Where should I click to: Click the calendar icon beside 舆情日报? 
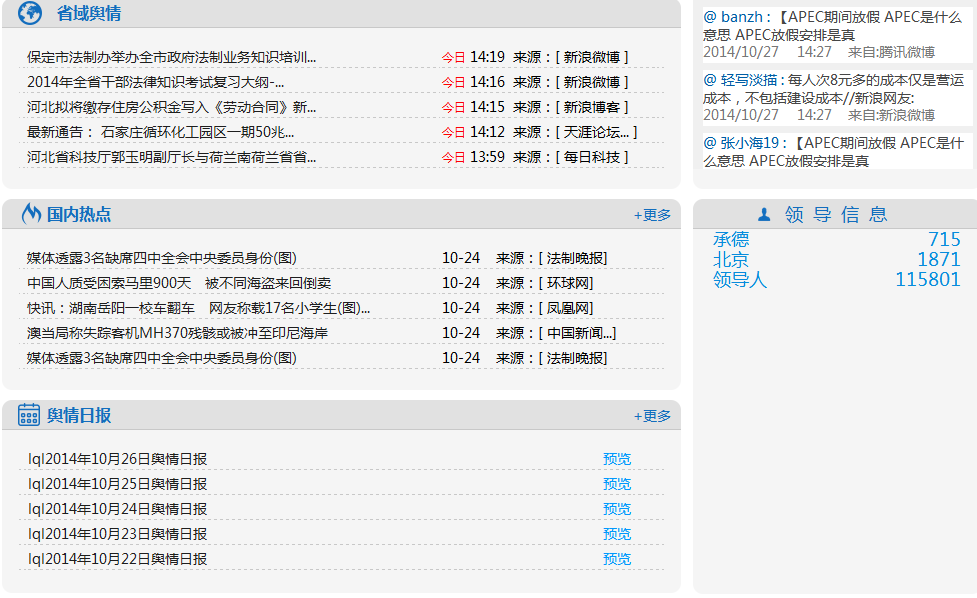click(29, 415)
